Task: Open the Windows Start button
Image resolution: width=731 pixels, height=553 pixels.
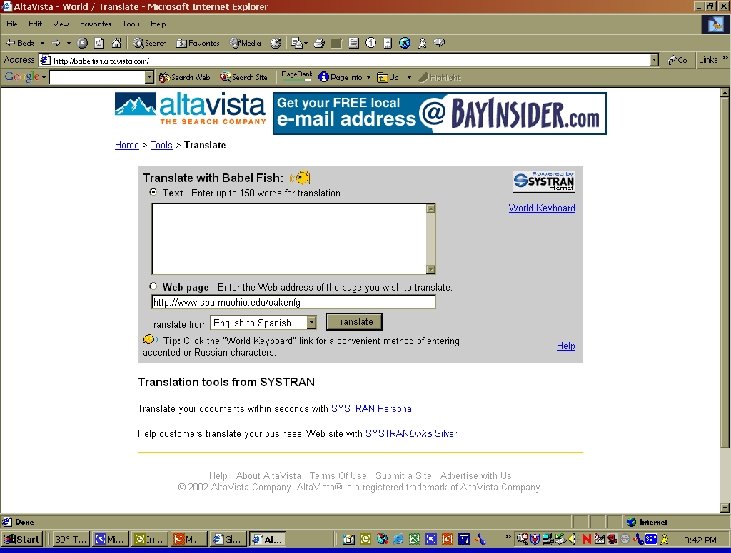Action: (22, 539)
